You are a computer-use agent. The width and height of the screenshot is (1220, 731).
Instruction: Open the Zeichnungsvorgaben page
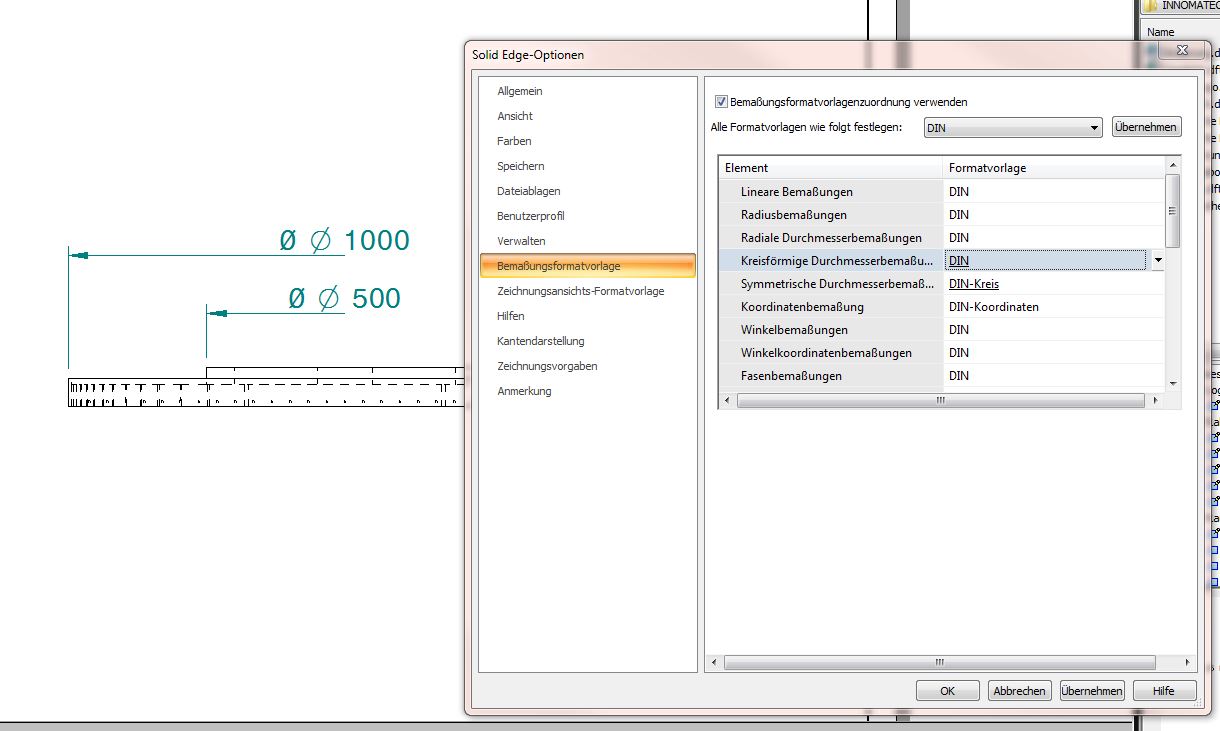tap(547, 366)
